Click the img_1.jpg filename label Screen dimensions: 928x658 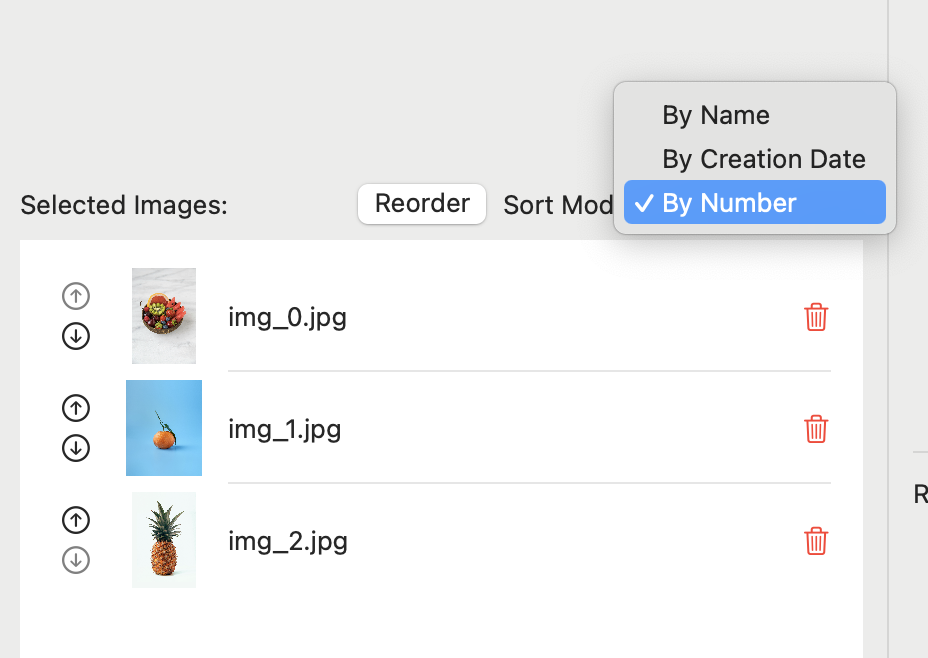click(x=285, y=430)
